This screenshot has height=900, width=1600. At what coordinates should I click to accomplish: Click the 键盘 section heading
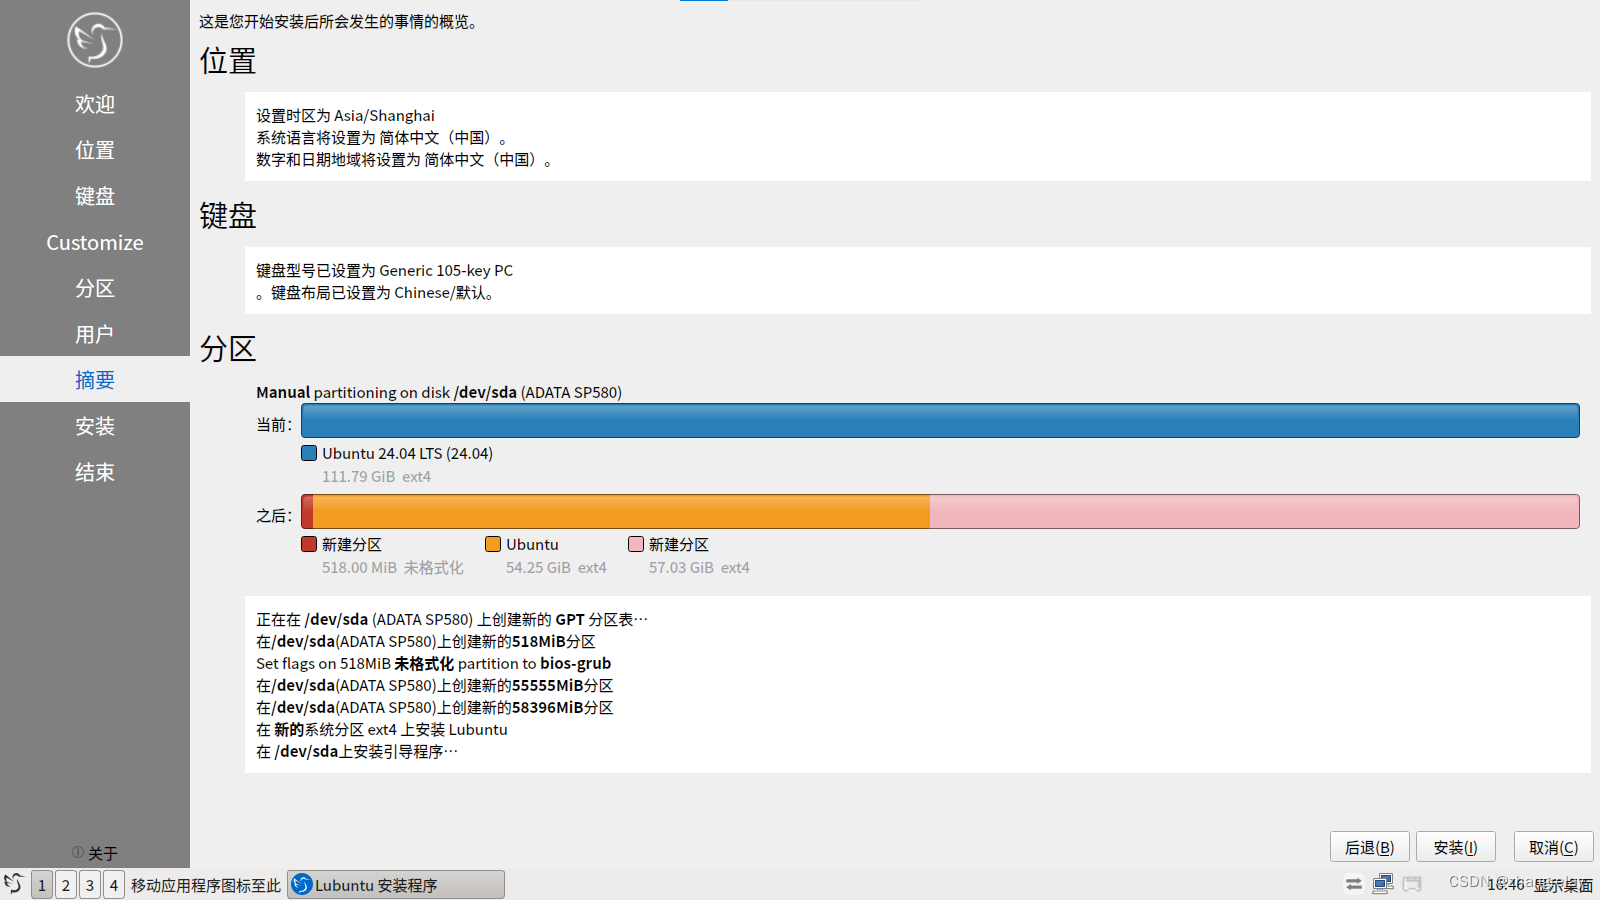click(x=228, y=216)
